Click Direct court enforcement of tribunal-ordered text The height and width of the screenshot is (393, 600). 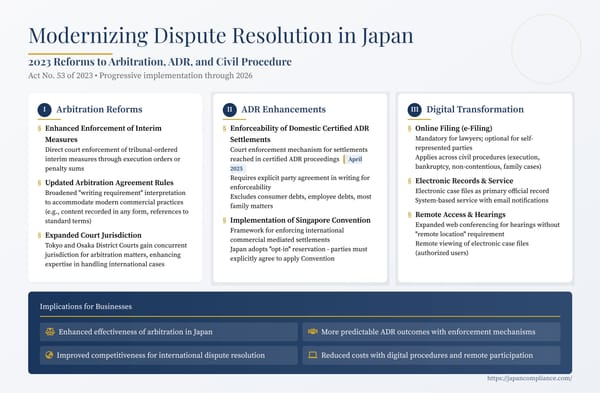click(112, 159)
